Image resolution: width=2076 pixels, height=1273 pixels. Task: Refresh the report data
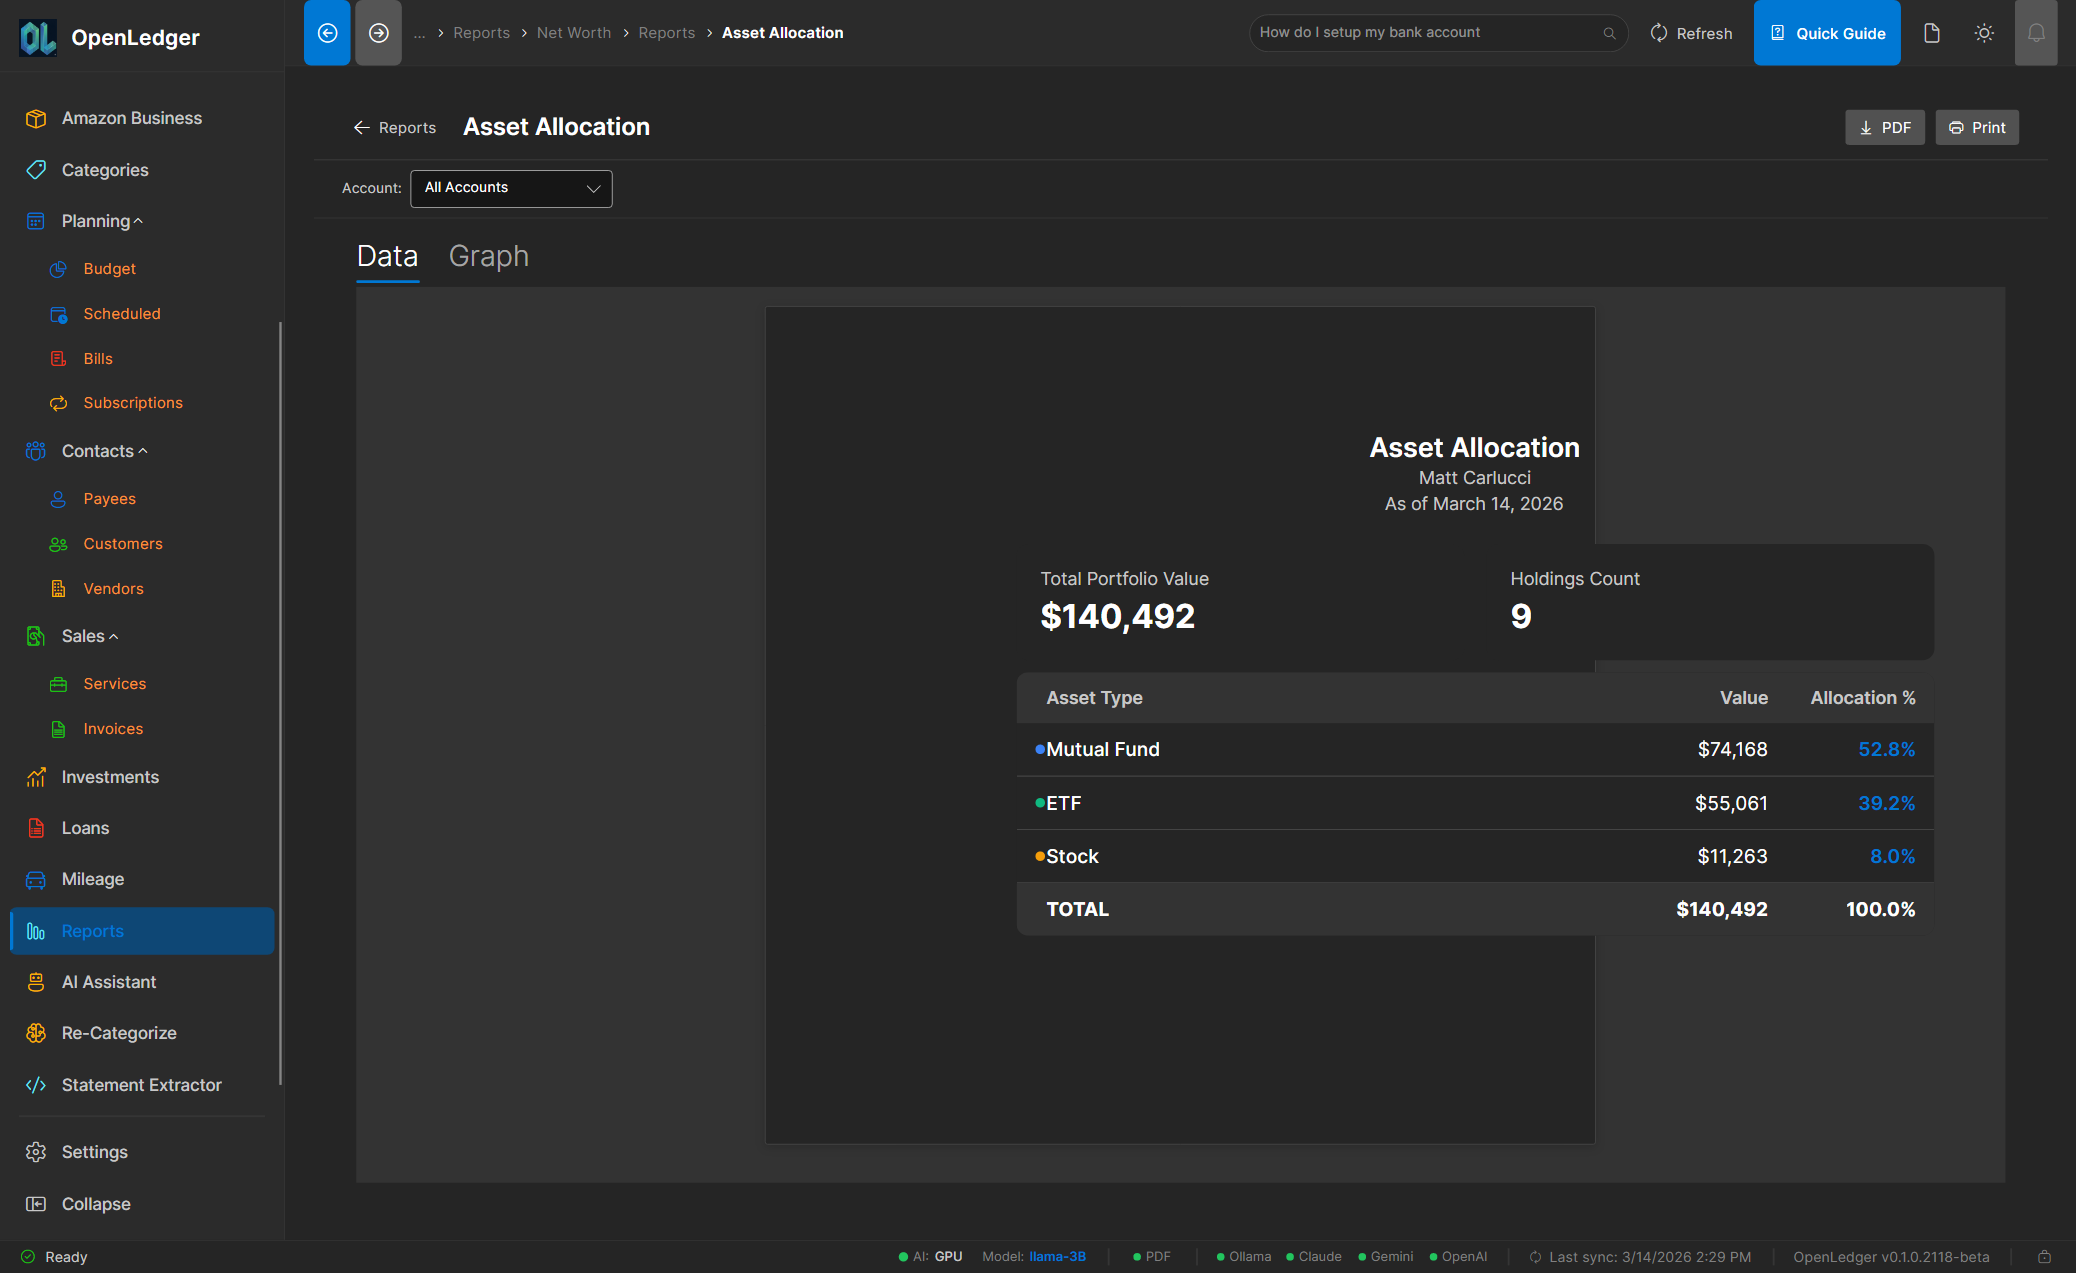tap(1690, 32)
